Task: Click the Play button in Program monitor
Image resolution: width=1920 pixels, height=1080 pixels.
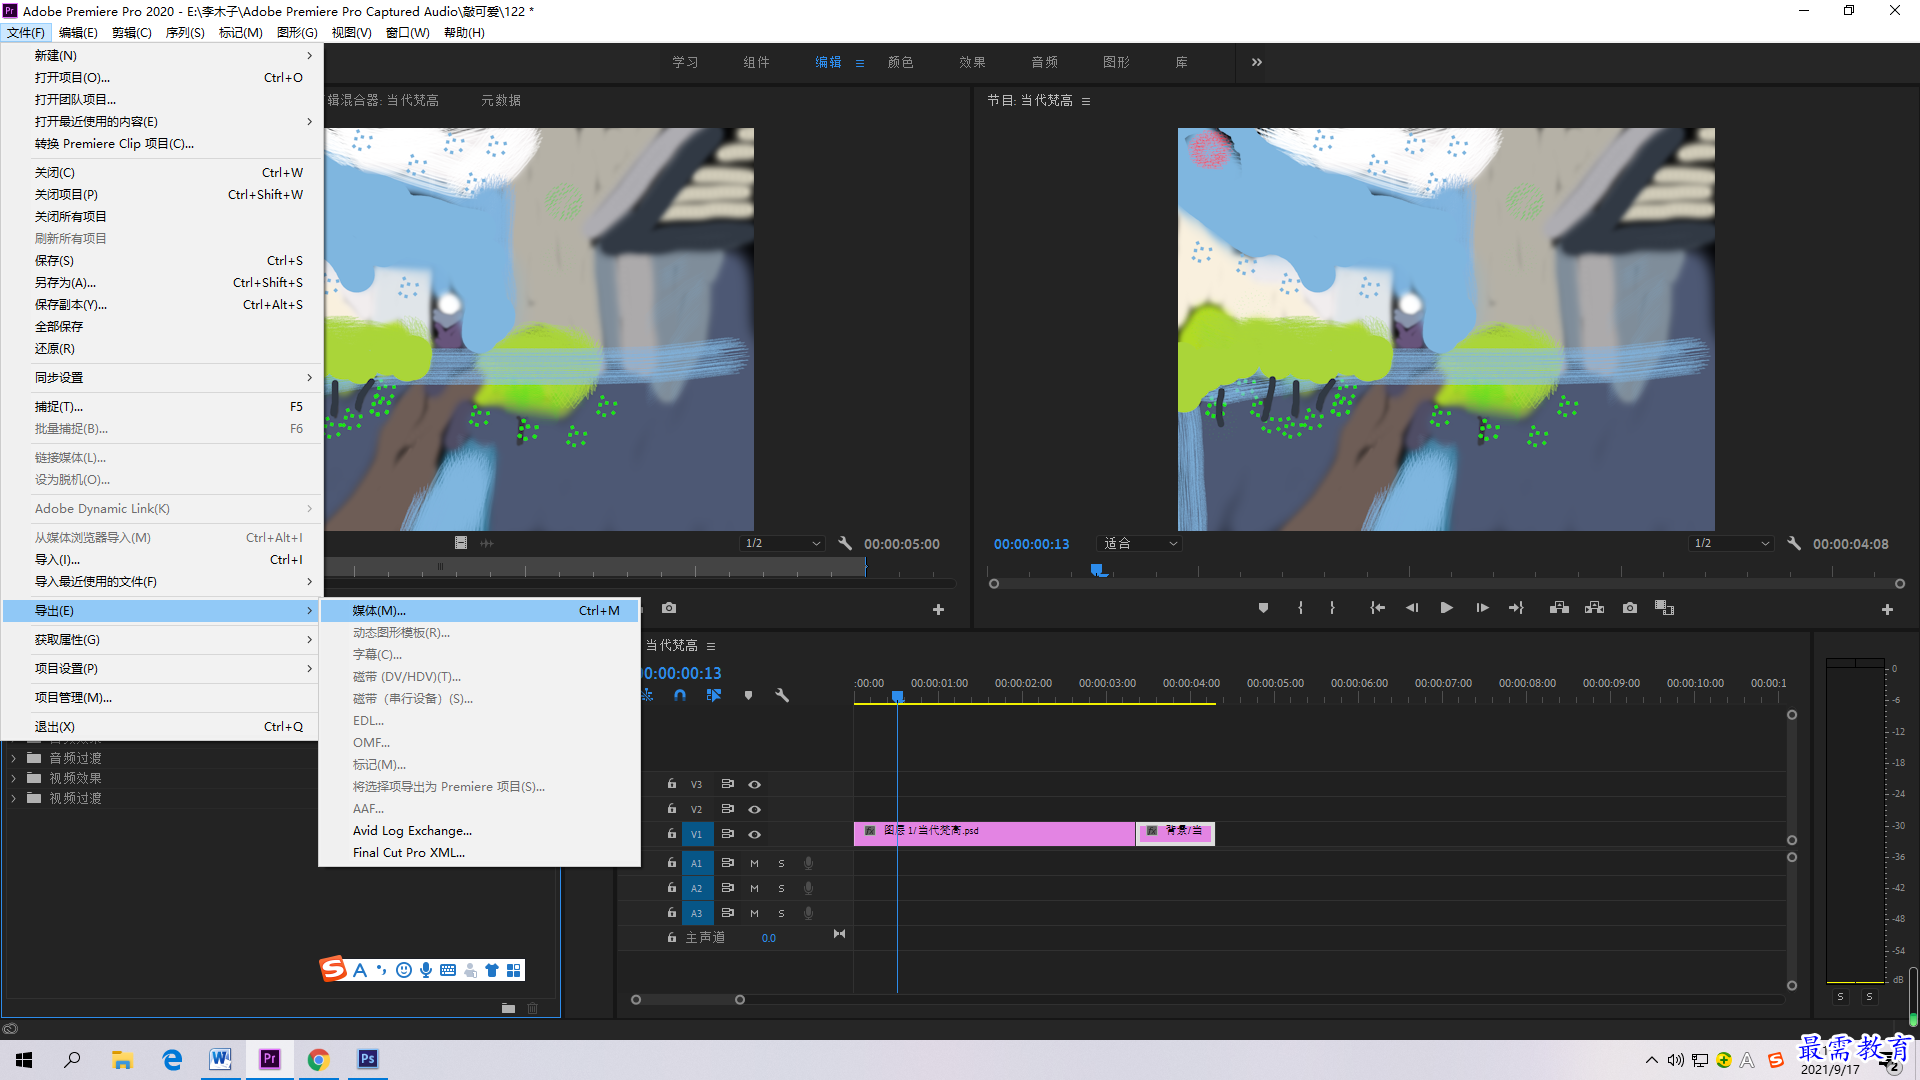Action: click(1446, 608)
